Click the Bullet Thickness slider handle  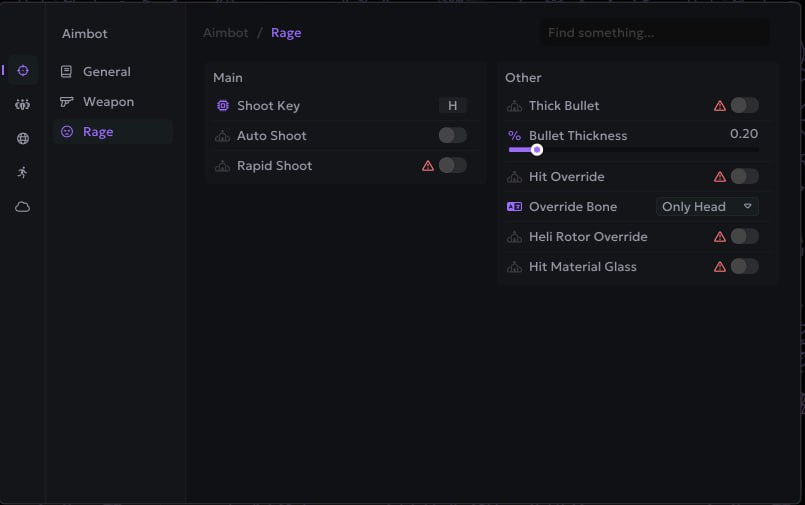(537, 150)
